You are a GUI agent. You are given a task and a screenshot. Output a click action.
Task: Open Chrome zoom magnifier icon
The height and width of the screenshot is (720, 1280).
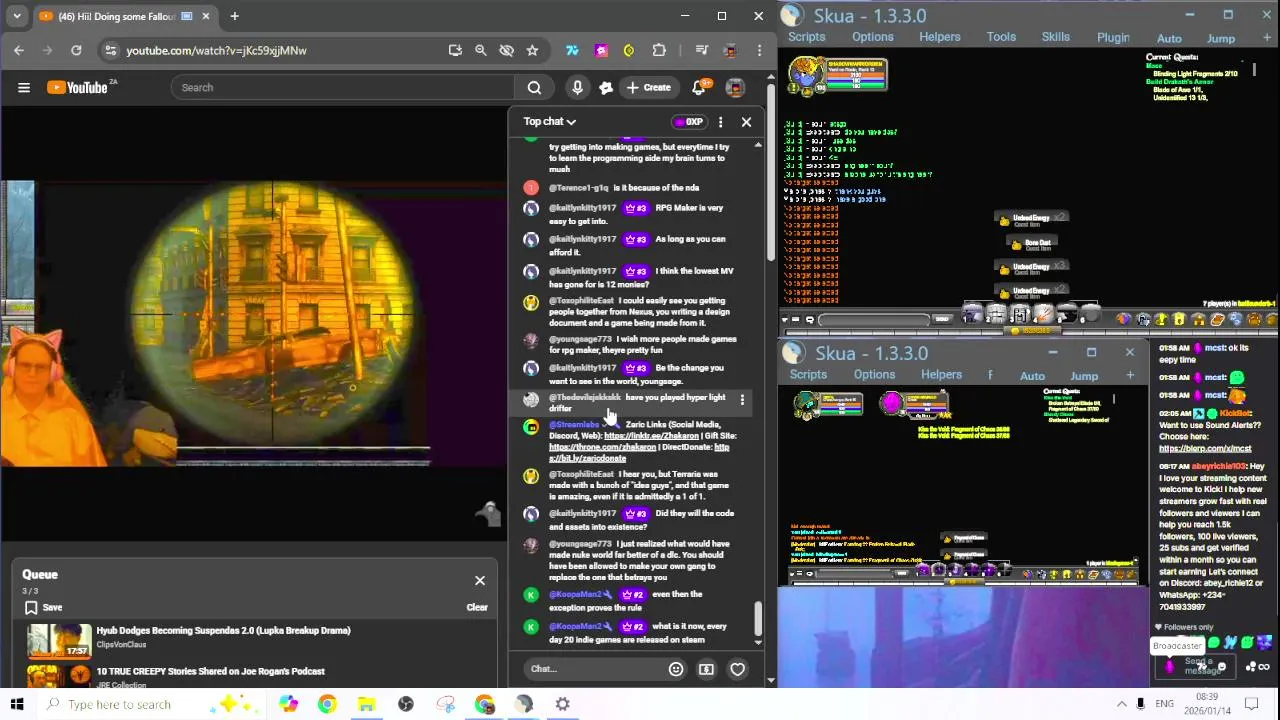480,50
